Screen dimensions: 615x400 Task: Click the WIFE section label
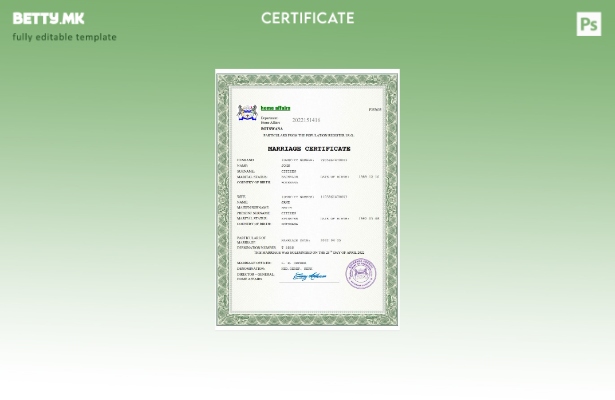pos(242,197)
